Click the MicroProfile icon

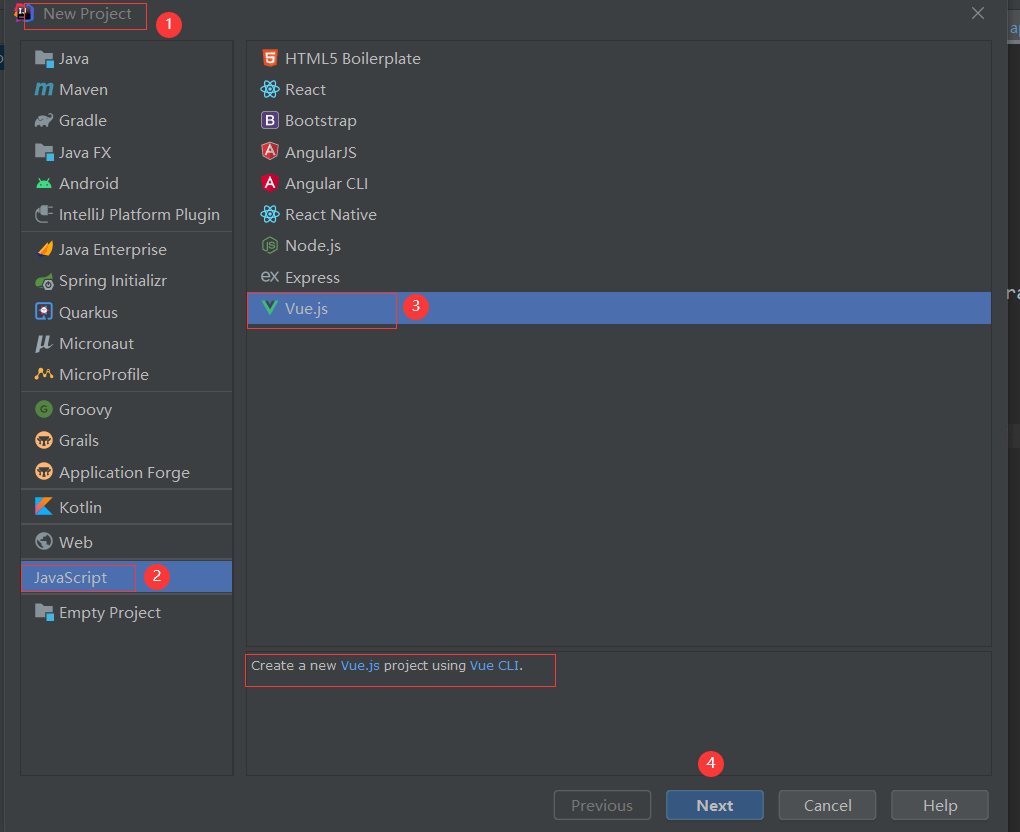(x=44, y=374)
